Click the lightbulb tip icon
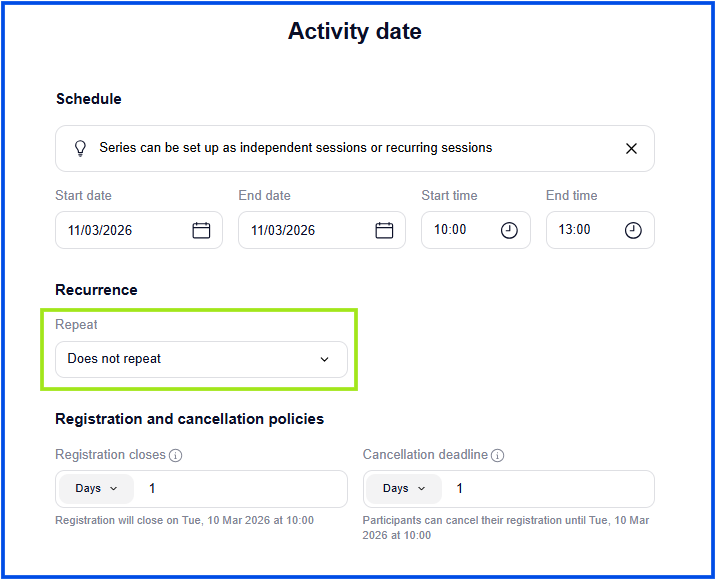The height and width of the screenshot is (582, 716). tap(80, 148)
